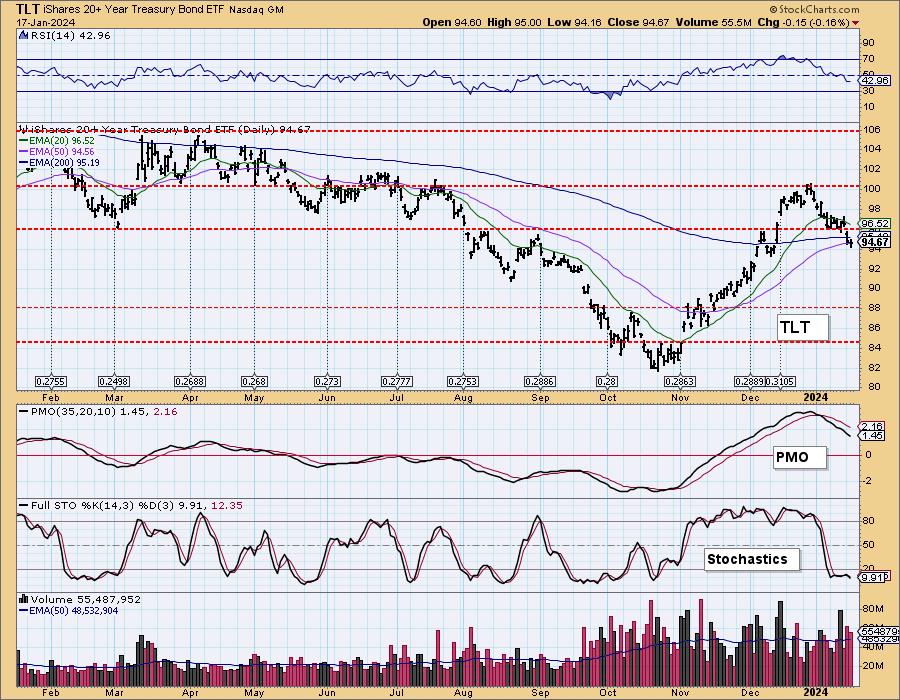
Task: Click the 0.2777 cycle label near Jul
Action: (397, 382)
